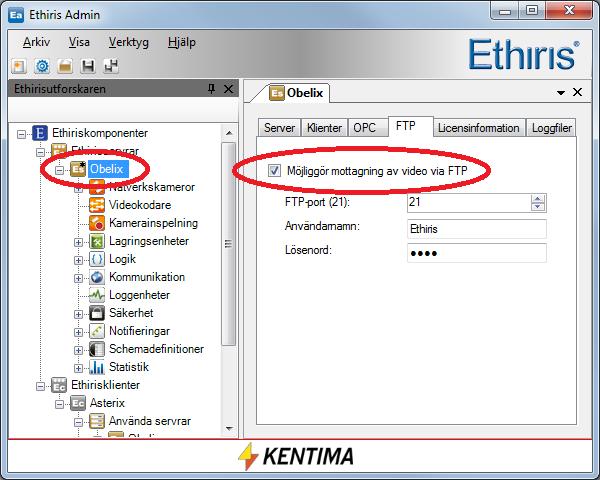The width and height of the screenshot is (600, 480).
Task: Click the Säkerhet padlock icon
Action: [97, 313]
